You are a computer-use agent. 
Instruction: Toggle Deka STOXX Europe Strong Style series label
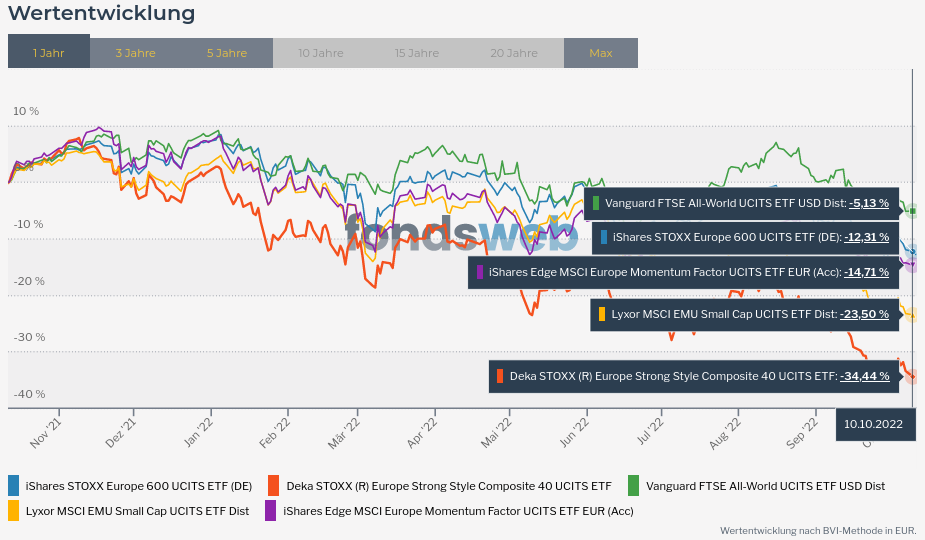point(449,486)
